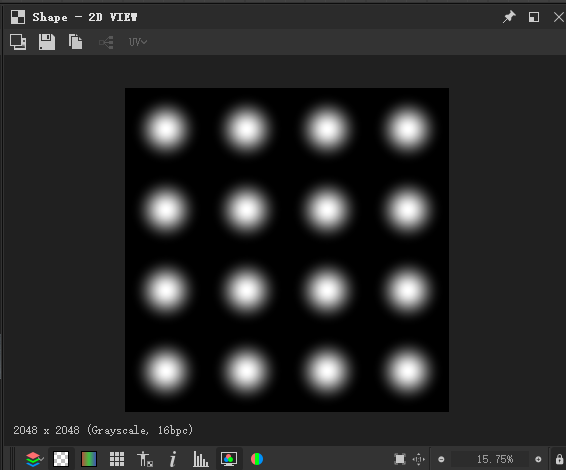The height and width of the screenshot is (470, 566).
Task: Click the Shape - 2D VIEW title
Action: 85,17
